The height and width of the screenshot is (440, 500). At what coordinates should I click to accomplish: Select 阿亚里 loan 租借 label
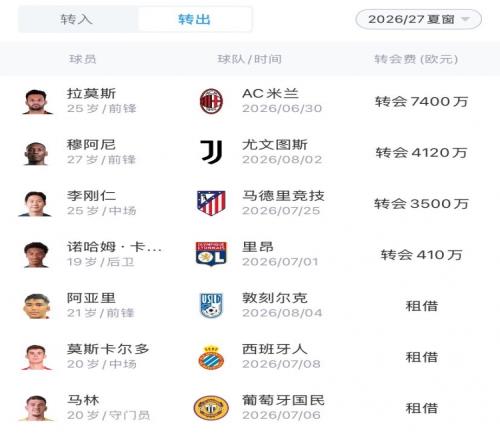pyautogui.click(x=422, y=306)
